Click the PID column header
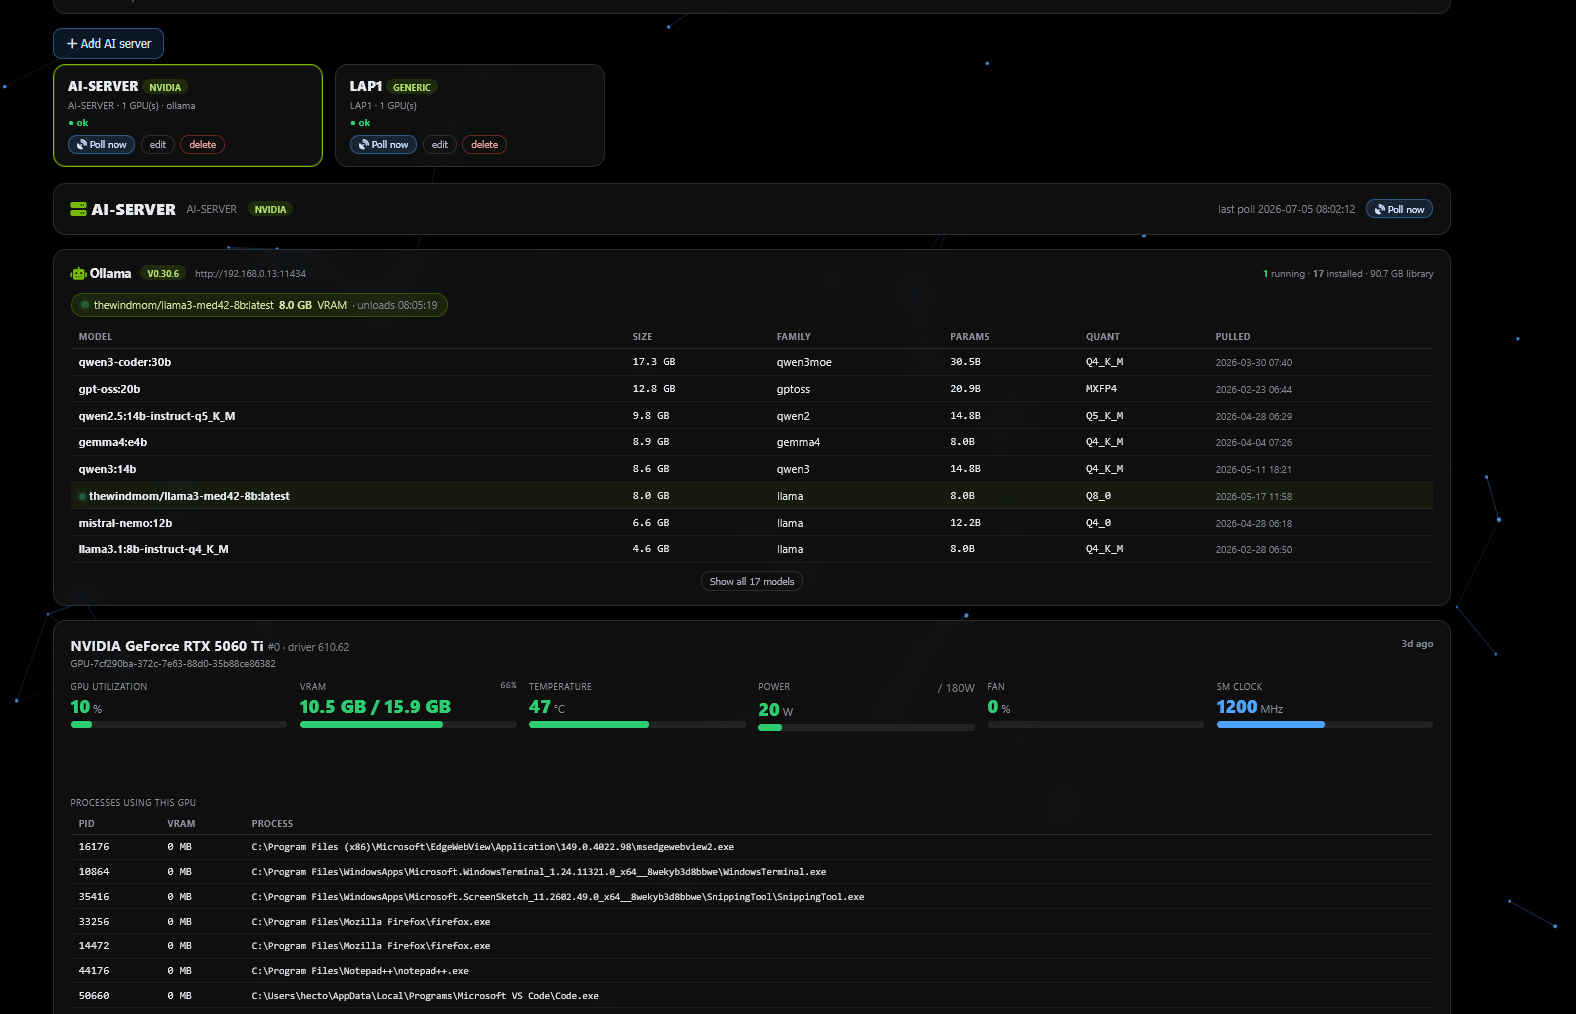The image size is (1576, 1014). click(87, 824)
